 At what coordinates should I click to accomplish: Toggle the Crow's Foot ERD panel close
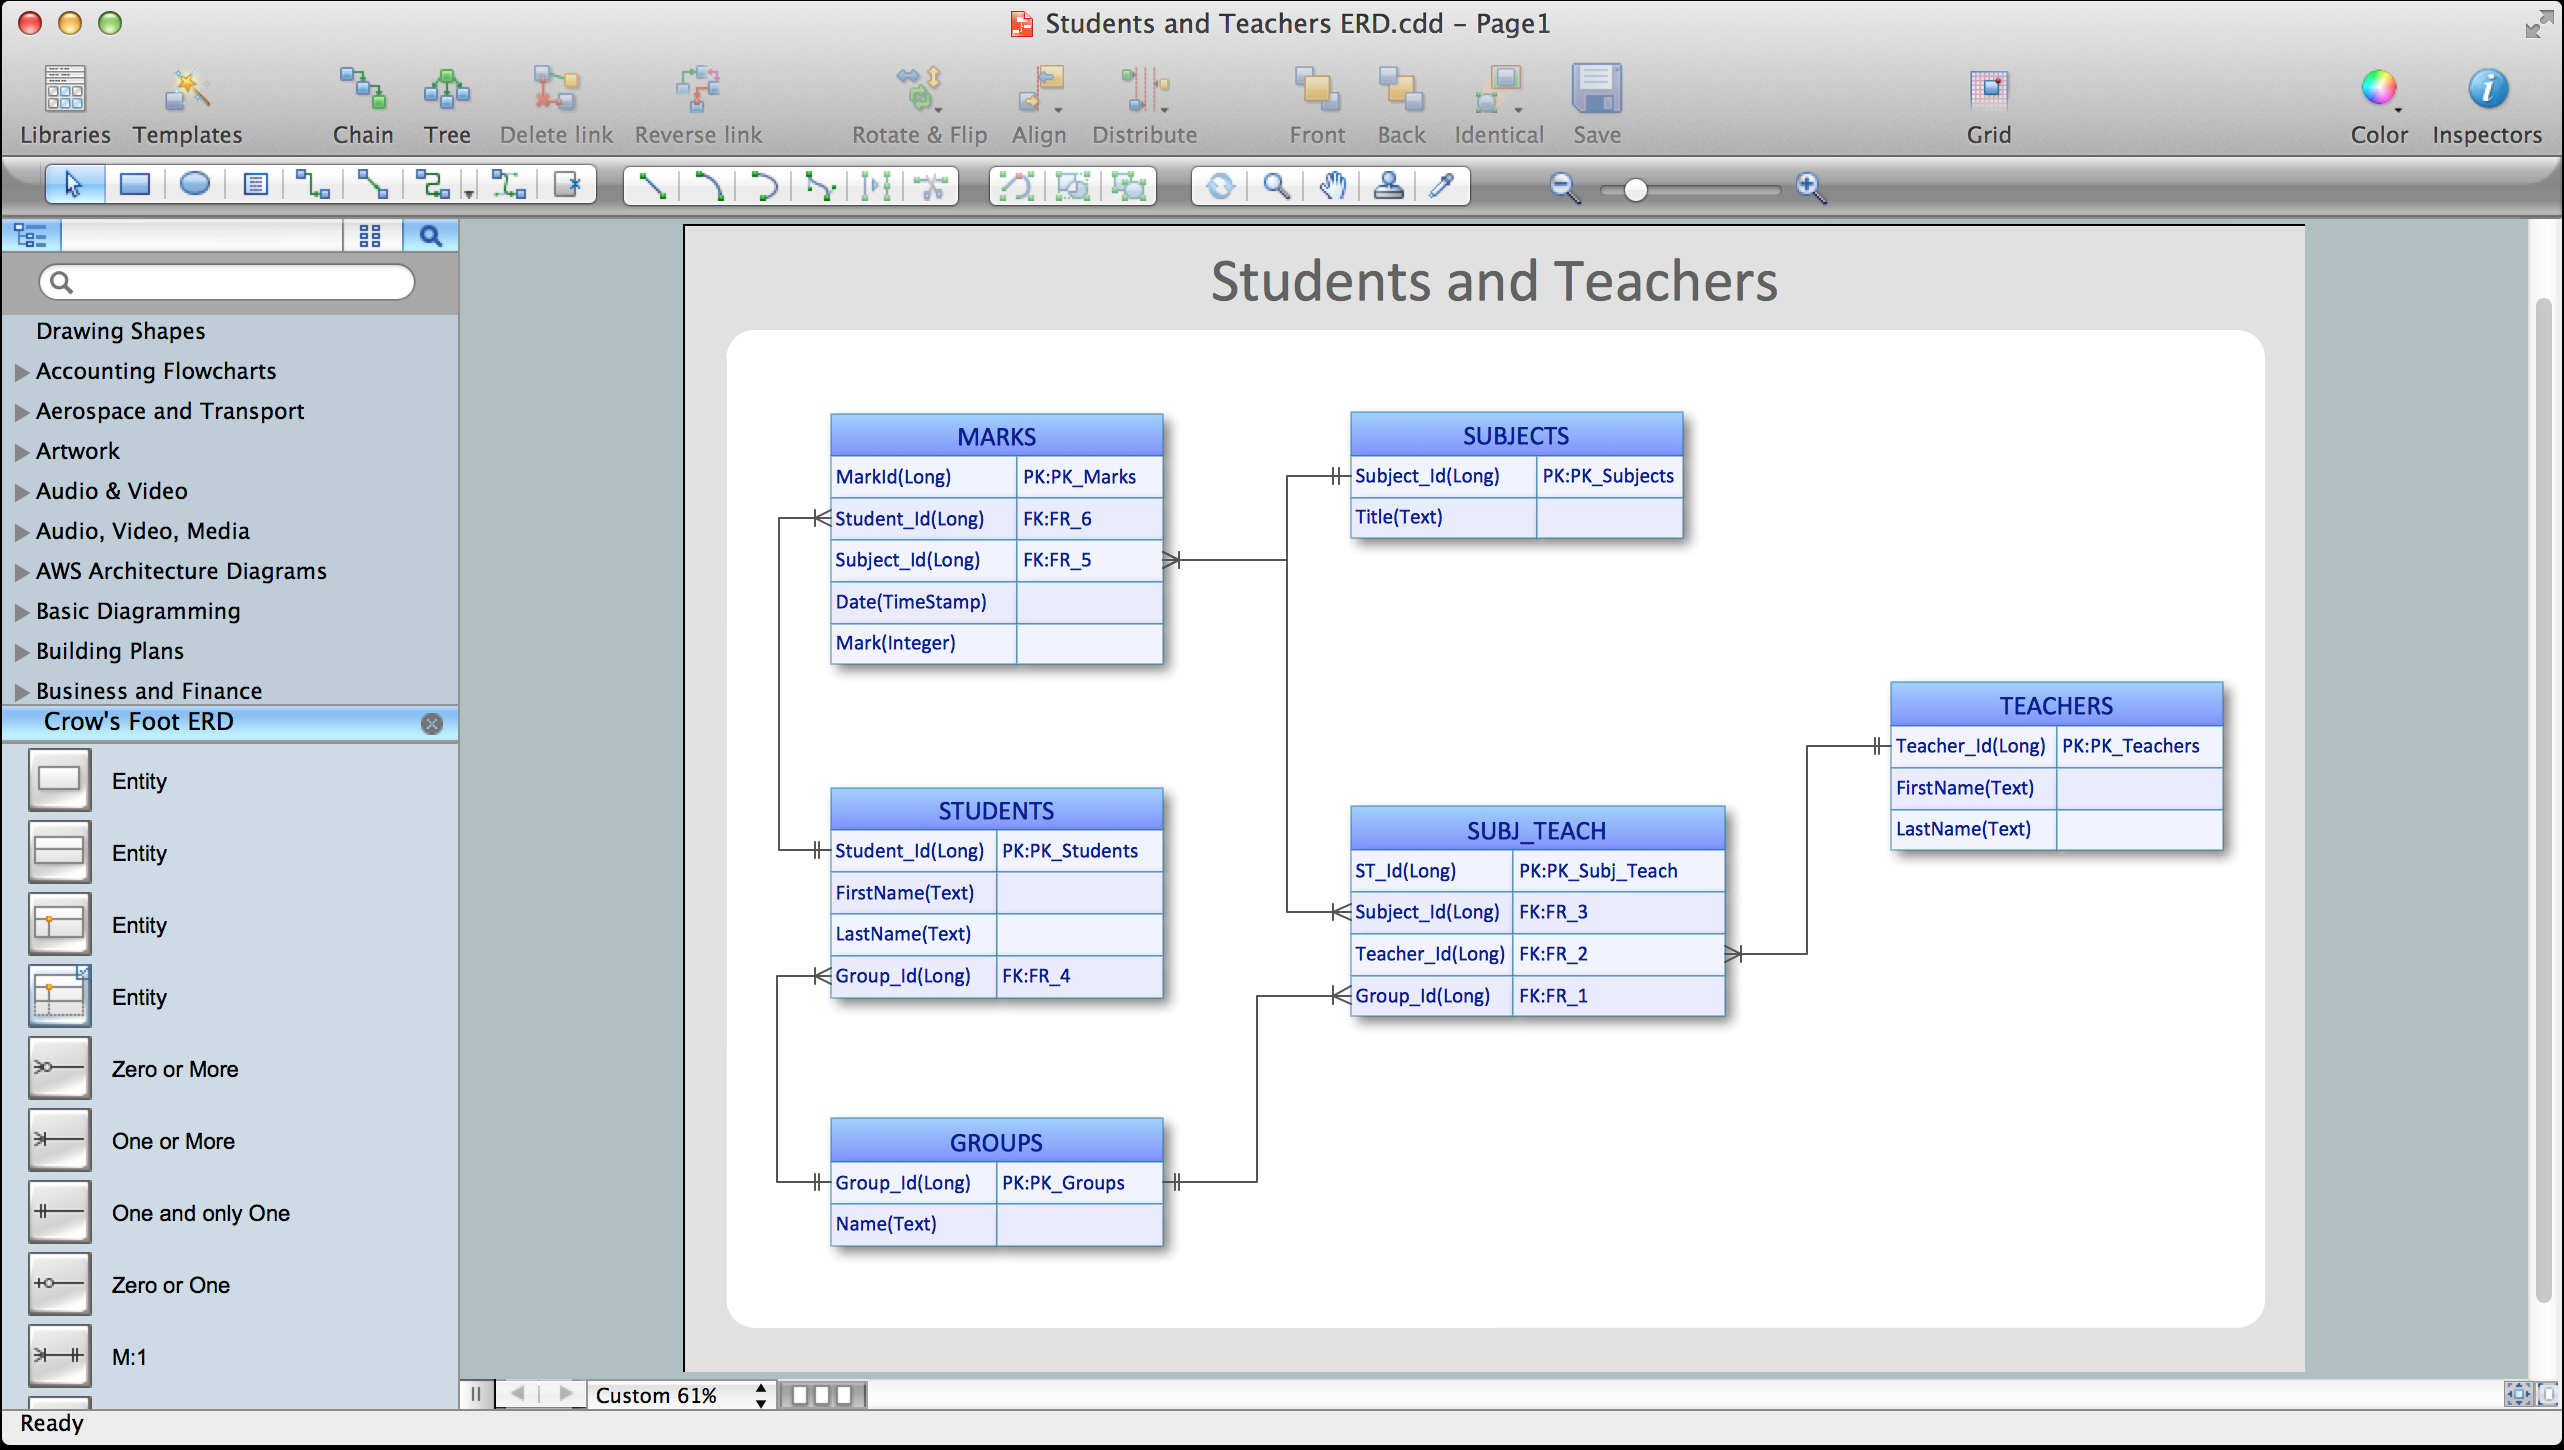[433, 722]
